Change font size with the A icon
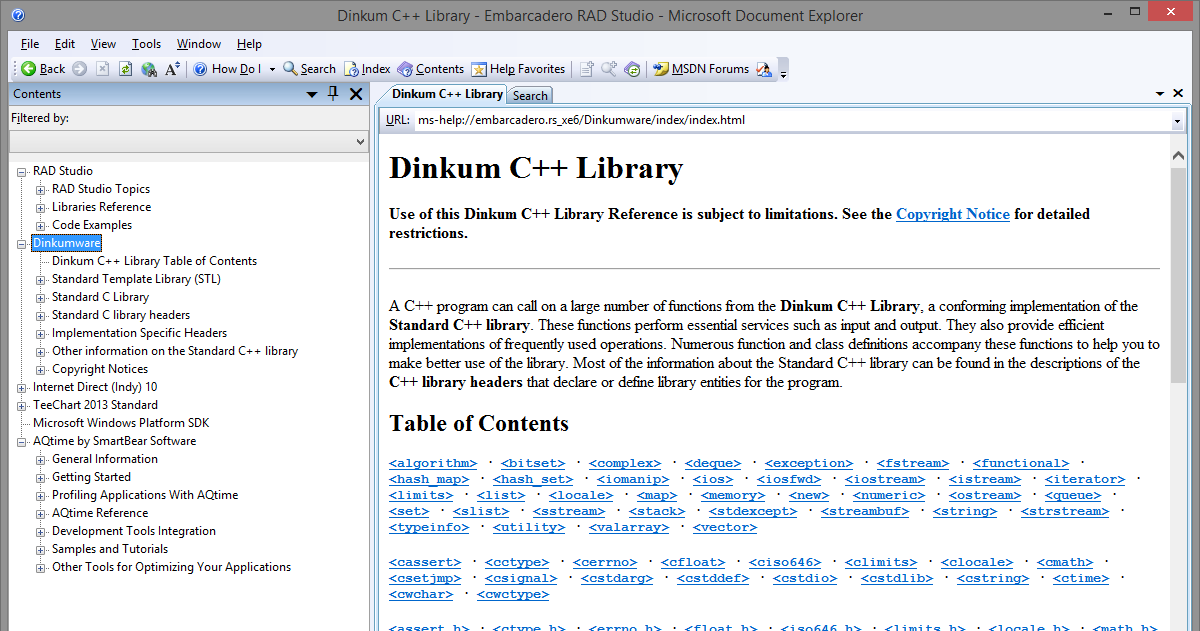 tap(173, 69)
